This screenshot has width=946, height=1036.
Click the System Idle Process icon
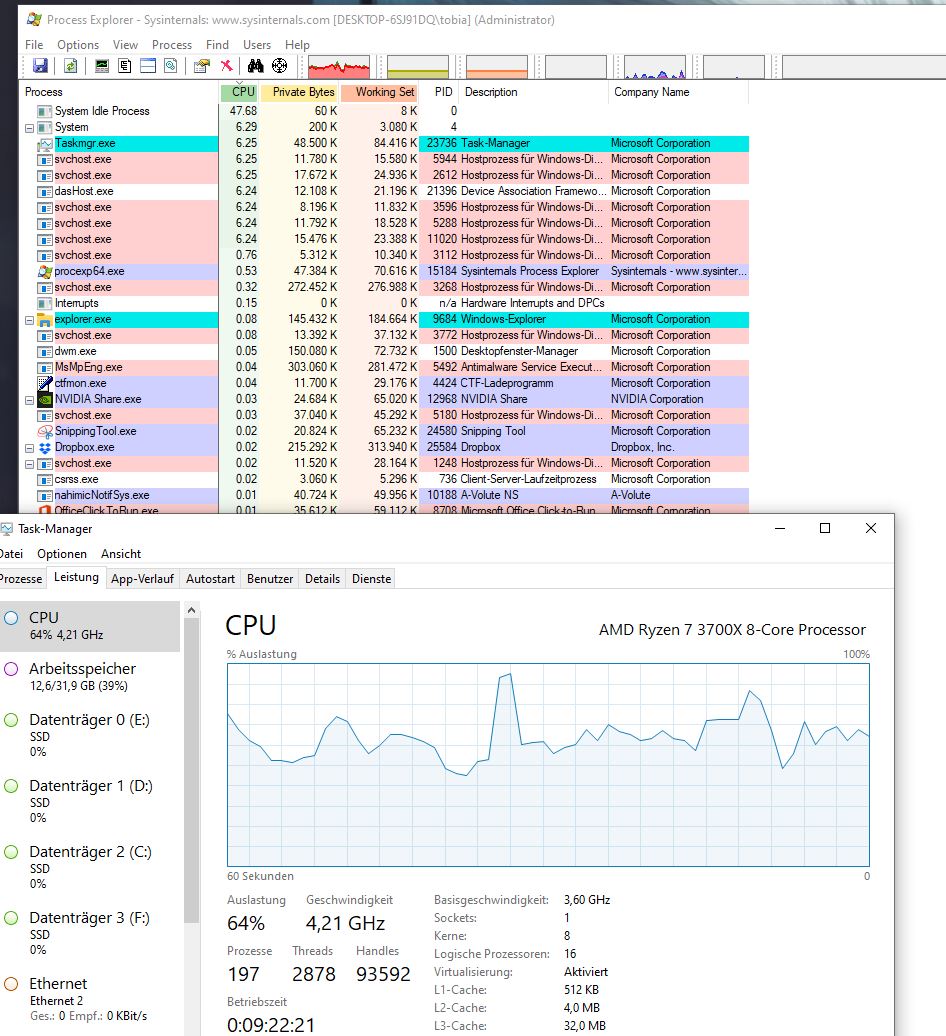(x=45, y=111)
